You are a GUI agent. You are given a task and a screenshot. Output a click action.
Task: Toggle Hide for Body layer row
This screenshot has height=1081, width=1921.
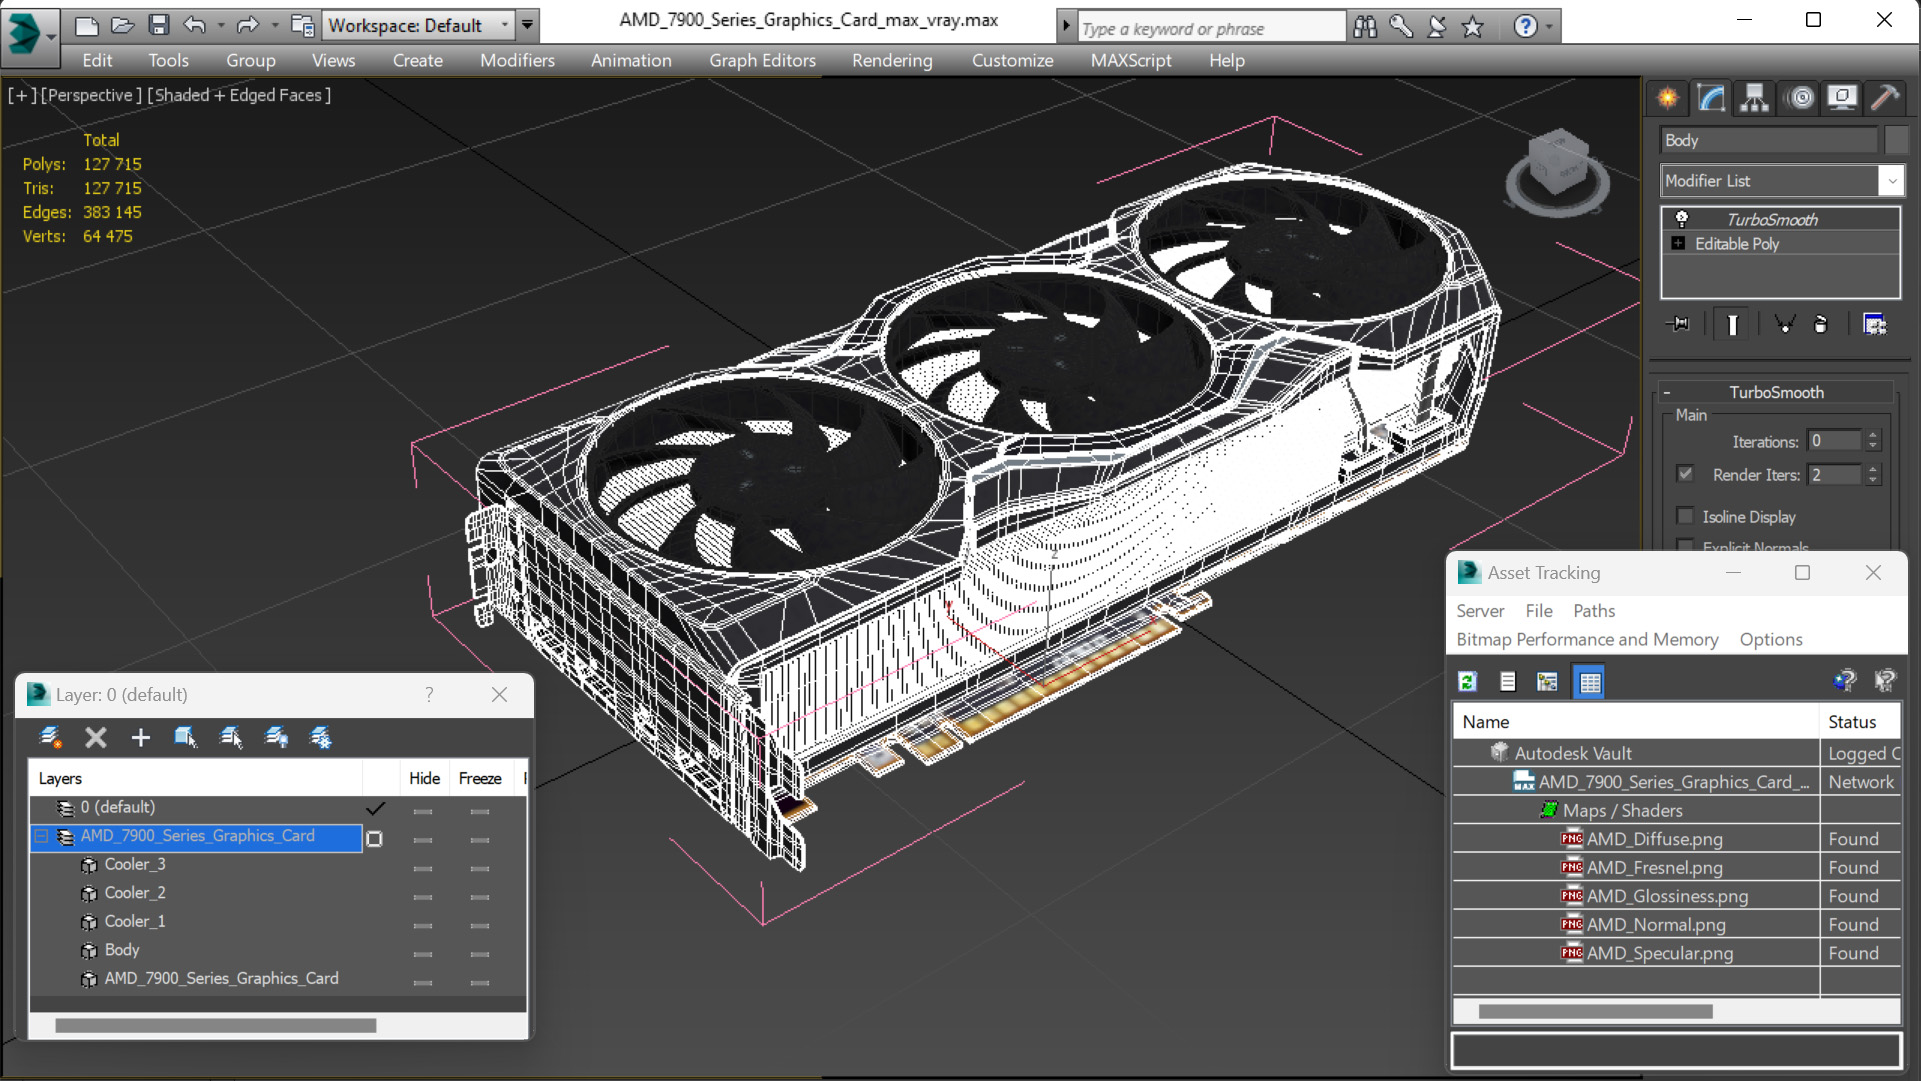pos(423,954)
